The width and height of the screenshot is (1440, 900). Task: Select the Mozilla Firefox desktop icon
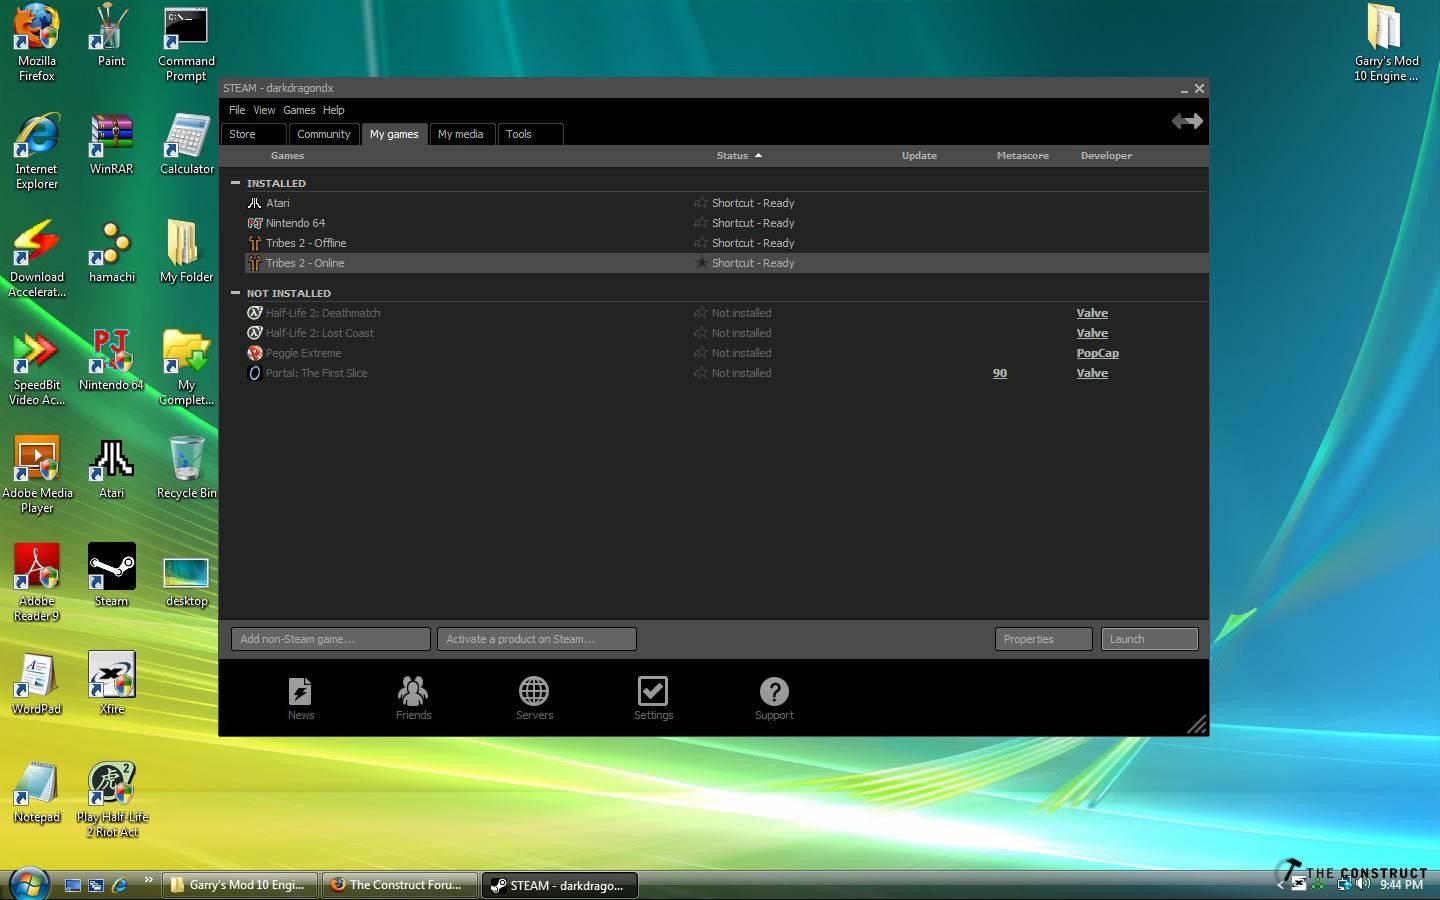(x=37, y=42)
